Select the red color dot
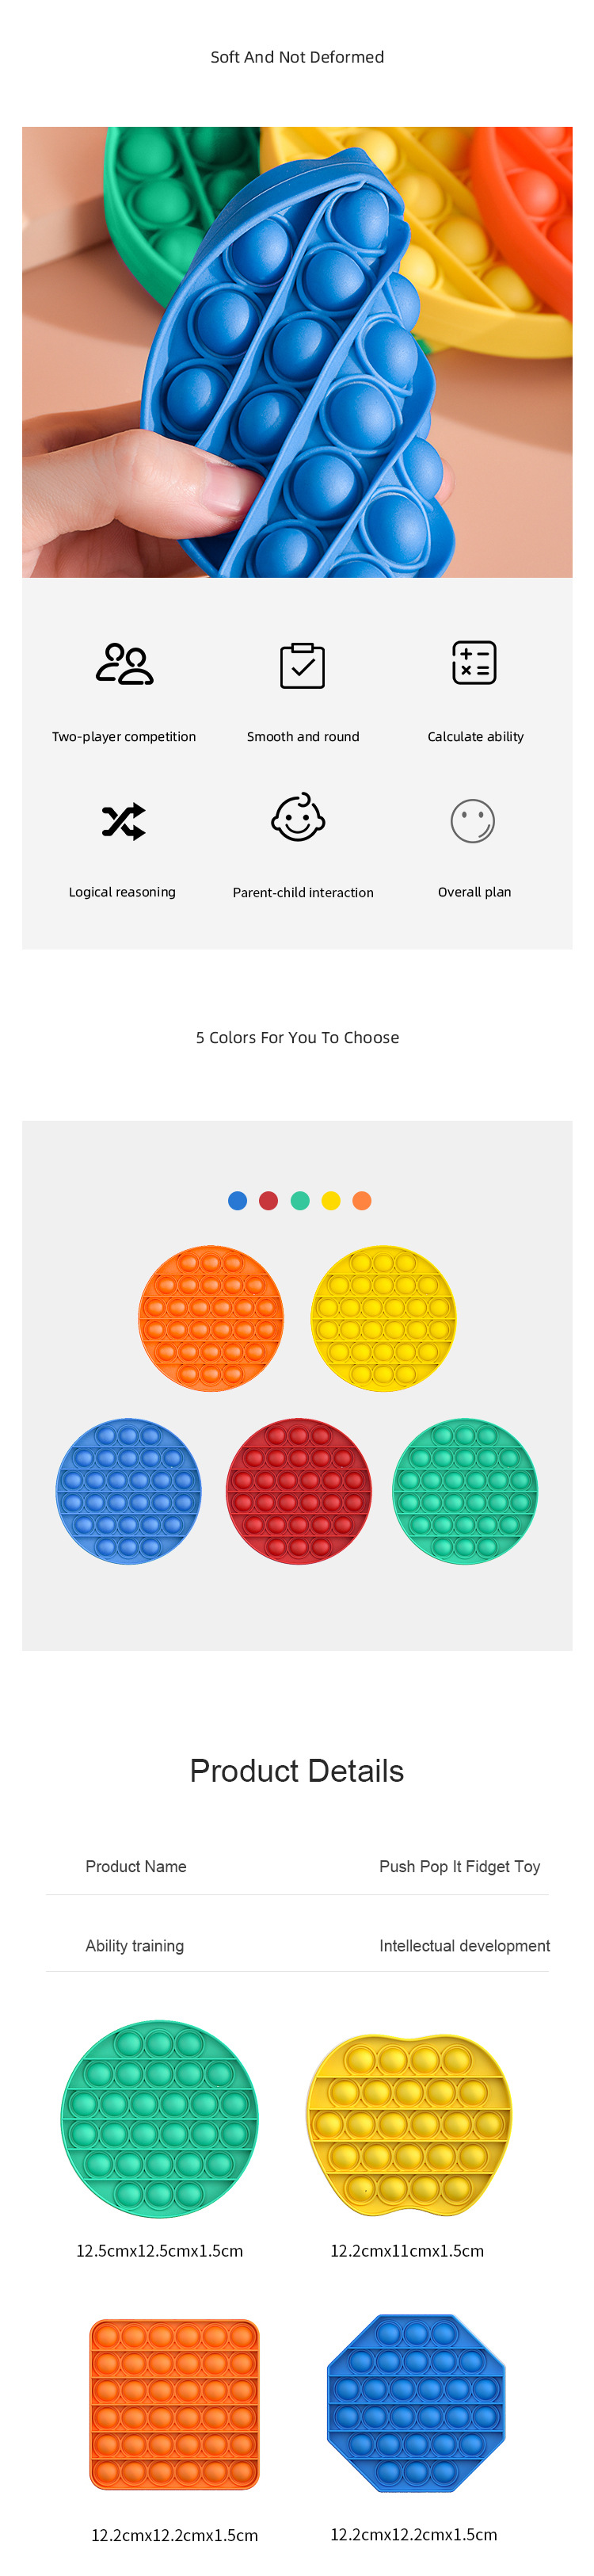 268,1200
